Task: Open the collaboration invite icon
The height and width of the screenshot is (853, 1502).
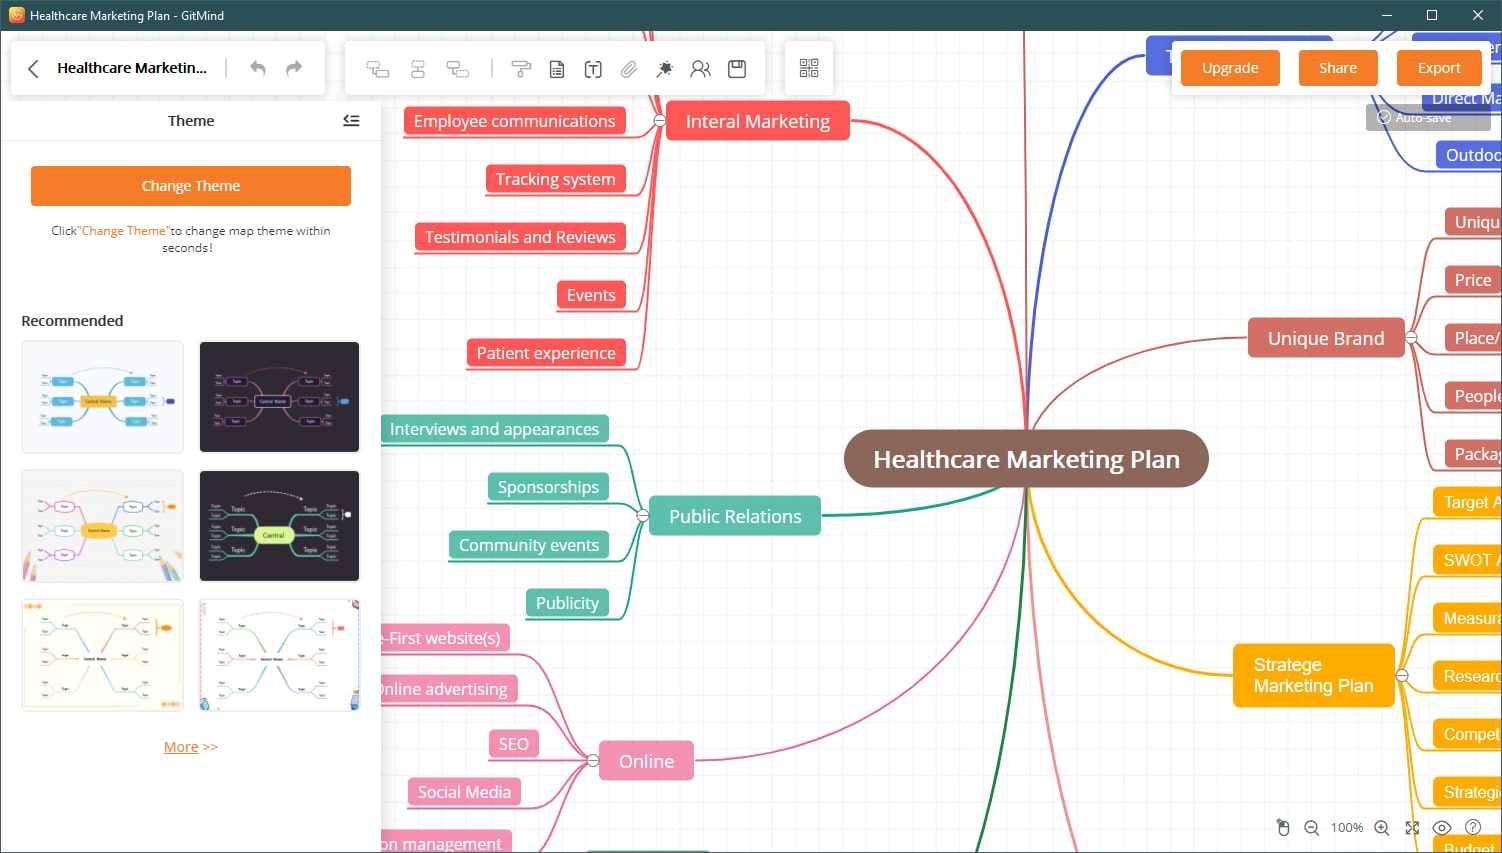Action: pos(701,69)
